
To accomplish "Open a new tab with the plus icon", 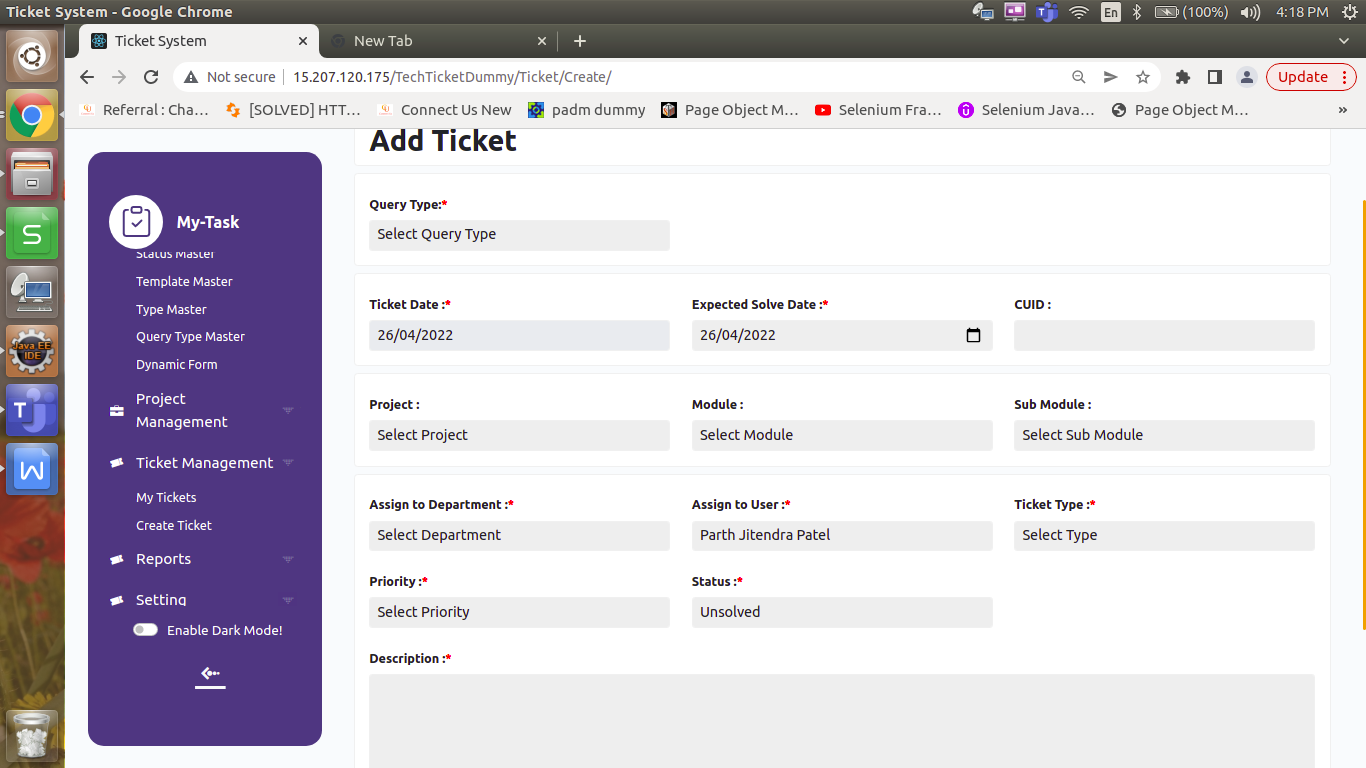I will click(580, 41).
